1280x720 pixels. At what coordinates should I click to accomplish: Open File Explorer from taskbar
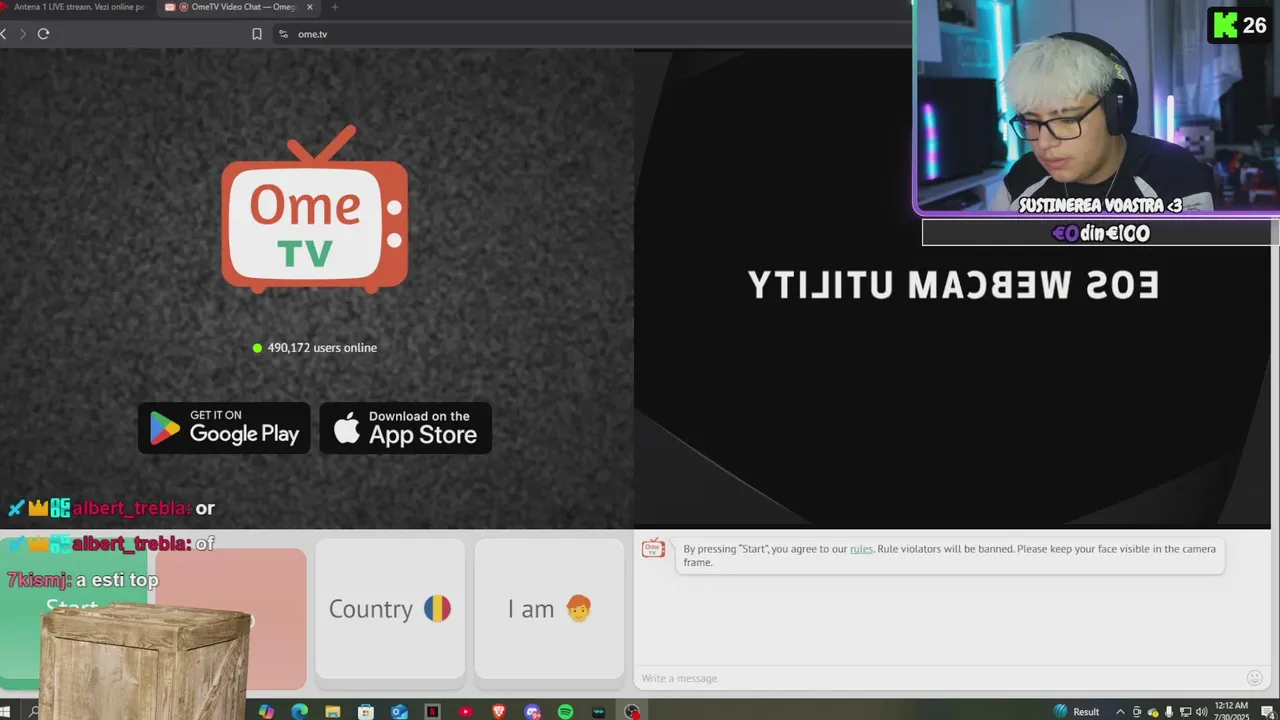click(x=332, y=712)
